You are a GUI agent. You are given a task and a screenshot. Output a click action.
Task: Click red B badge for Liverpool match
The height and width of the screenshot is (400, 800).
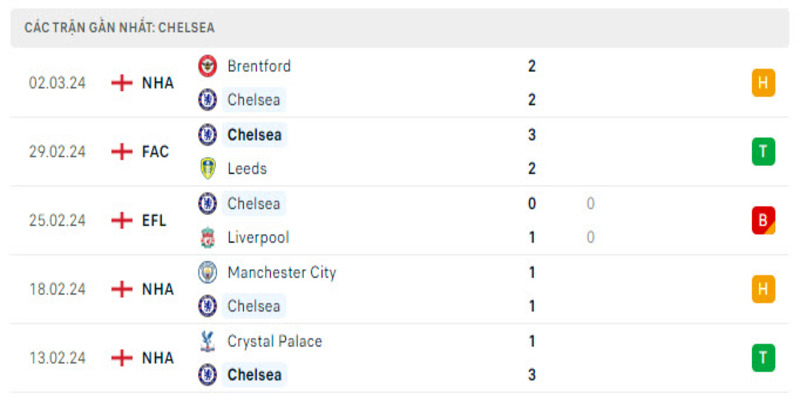[x=763, y=221]
